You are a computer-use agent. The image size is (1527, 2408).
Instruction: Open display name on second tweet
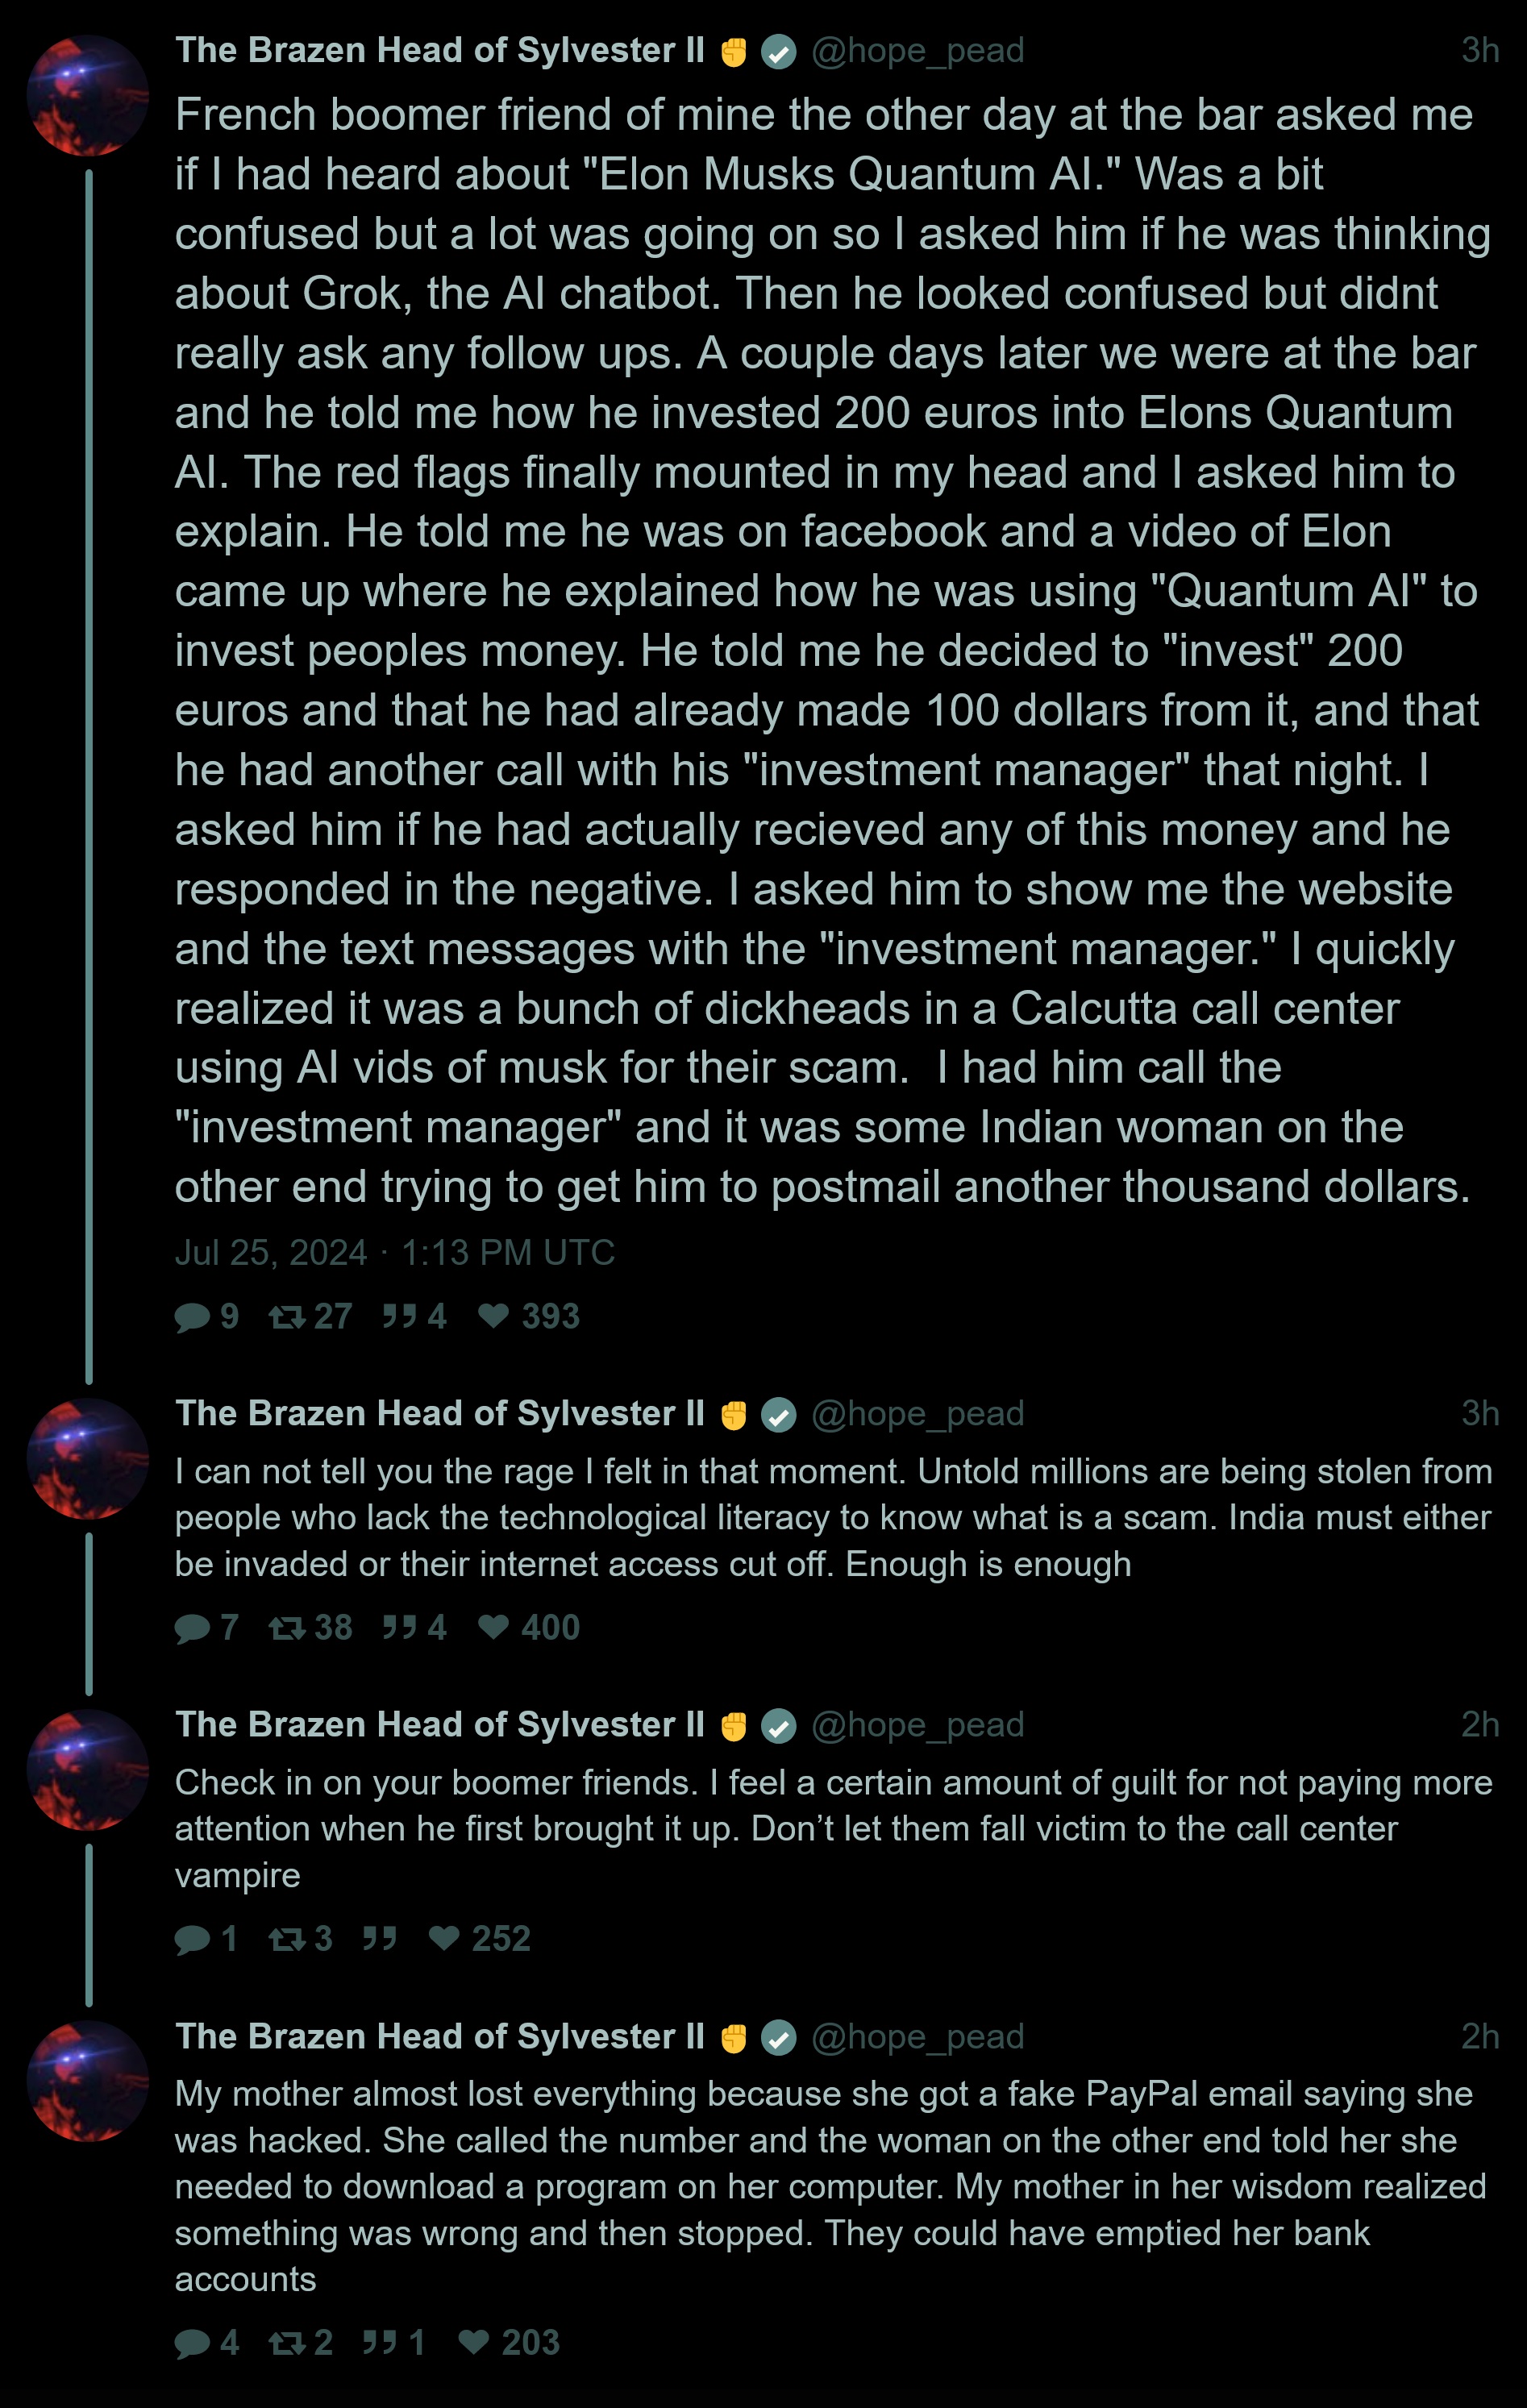440,1413
